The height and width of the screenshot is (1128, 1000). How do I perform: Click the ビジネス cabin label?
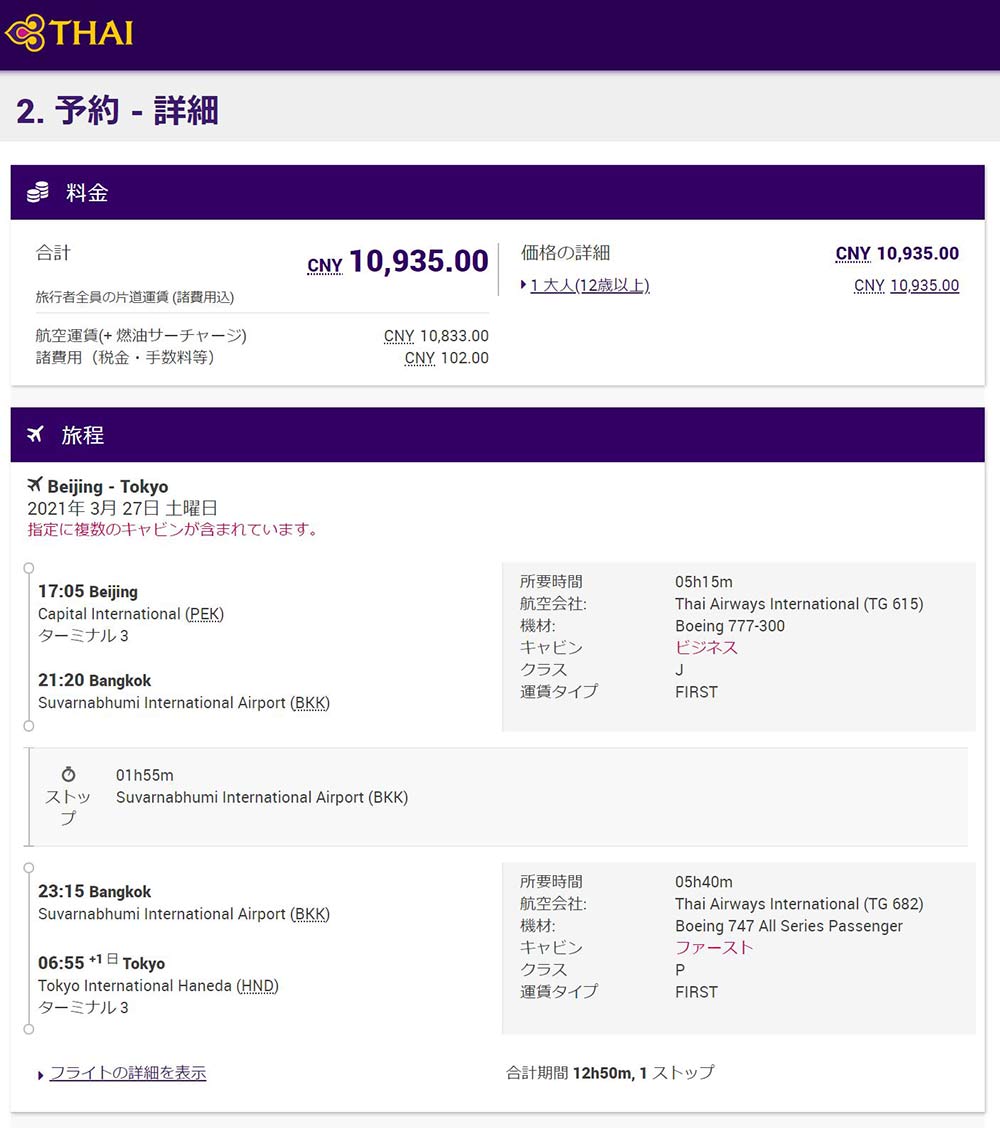706,647
